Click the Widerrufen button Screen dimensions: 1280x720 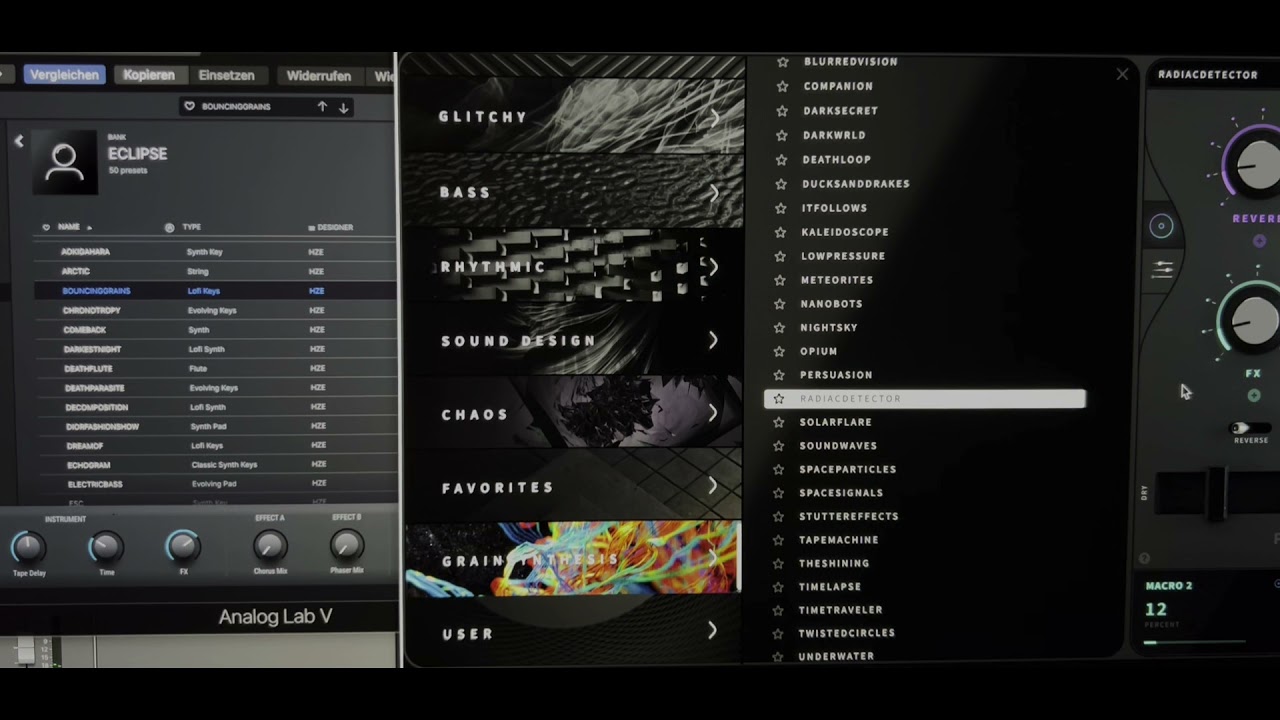click(318, 76)
